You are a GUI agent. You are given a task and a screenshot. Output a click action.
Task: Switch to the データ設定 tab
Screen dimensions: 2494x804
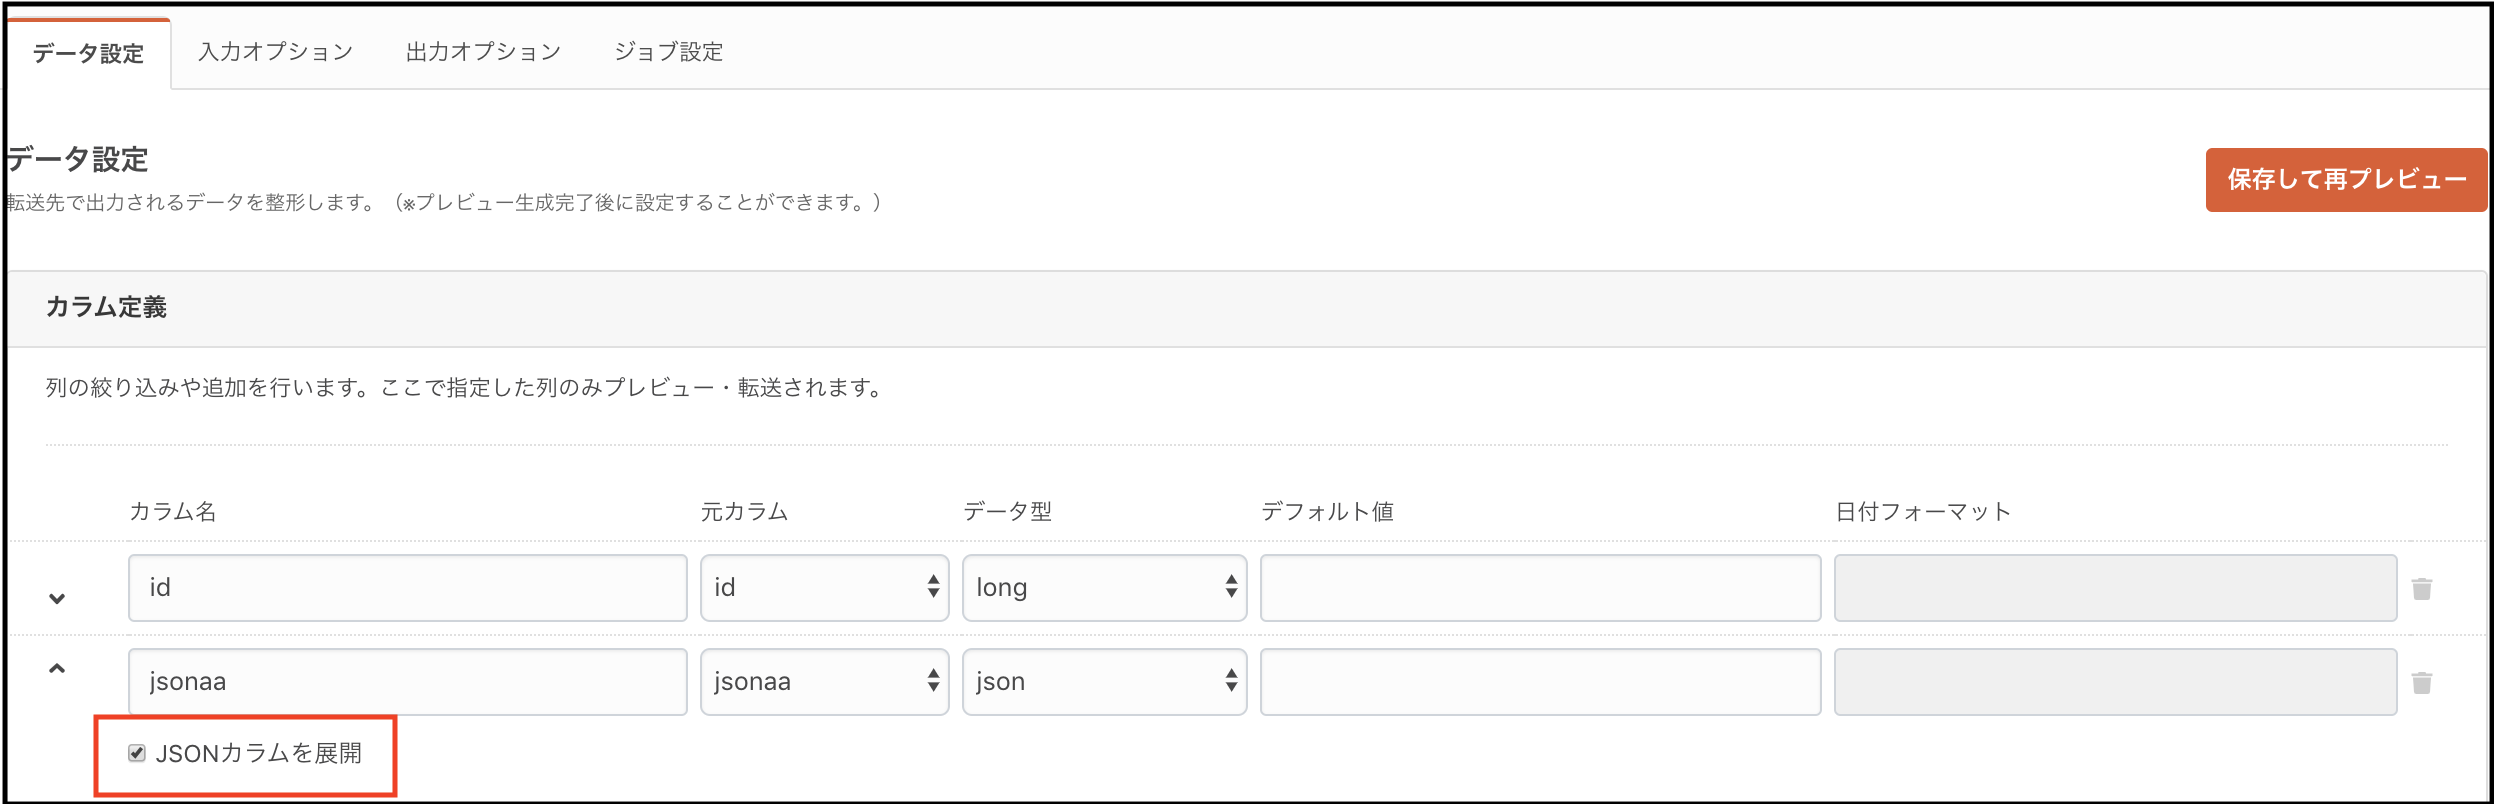click(x=88, y=53)
